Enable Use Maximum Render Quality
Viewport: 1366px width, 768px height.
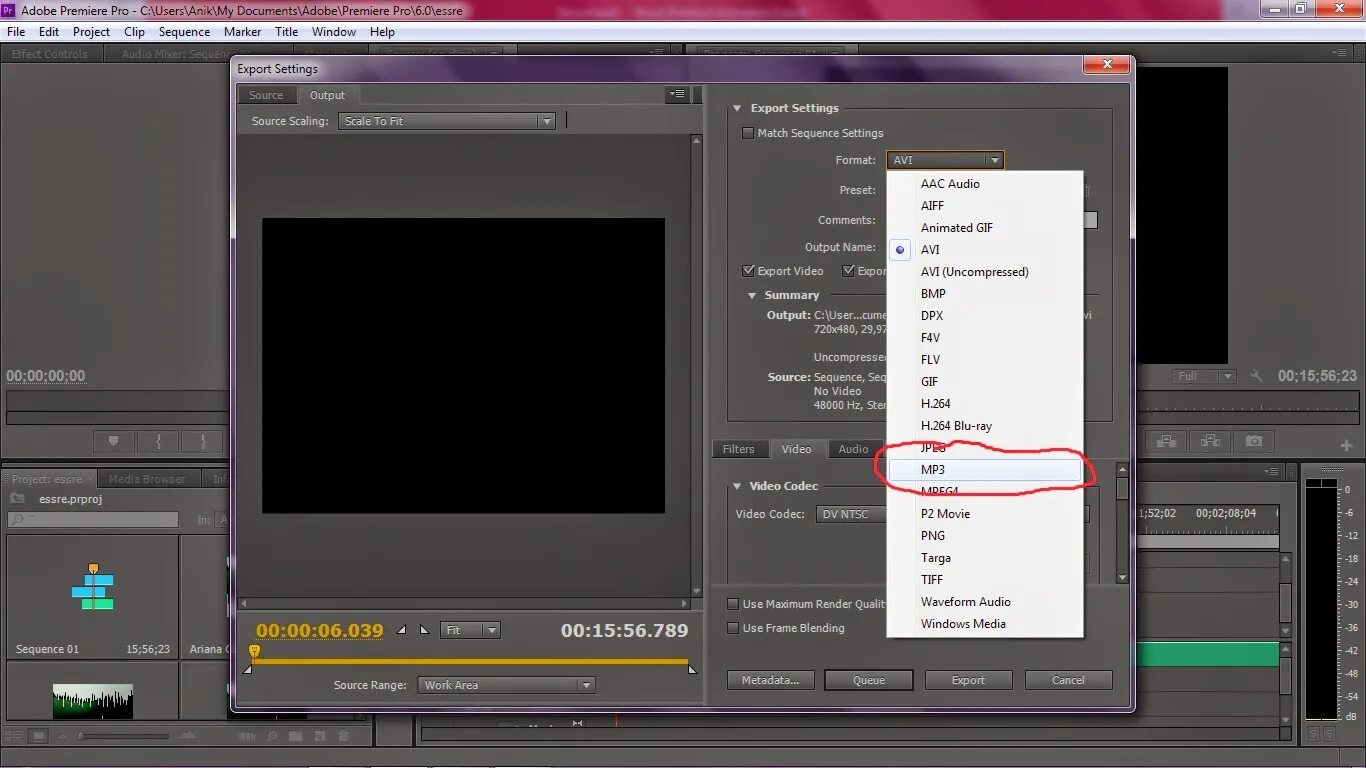[733, 604]
